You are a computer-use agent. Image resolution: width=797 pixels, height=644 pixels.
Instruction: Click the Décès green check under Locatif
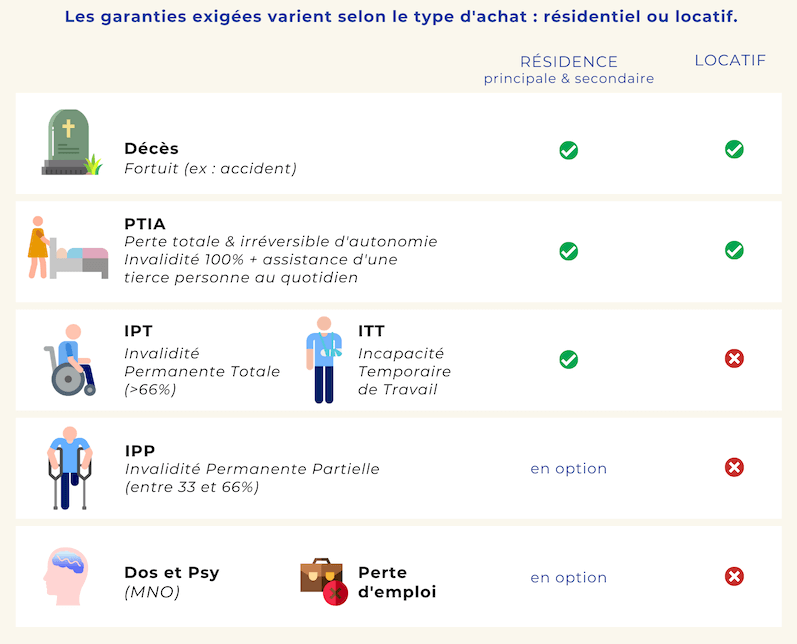click(734, 149)
